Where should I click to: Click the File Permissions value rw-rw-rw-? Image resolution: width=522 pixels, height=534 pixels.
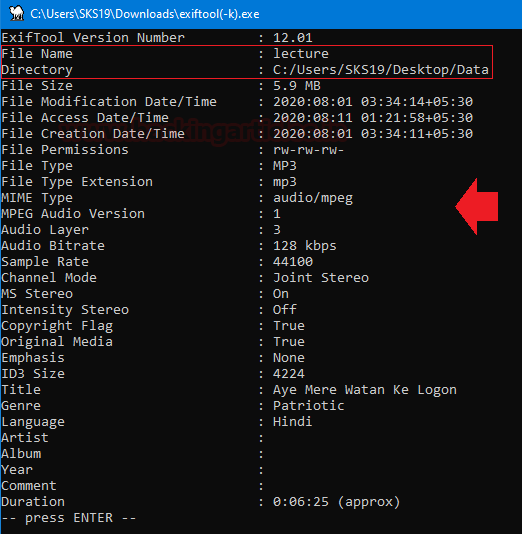click(x=309, y=150)
